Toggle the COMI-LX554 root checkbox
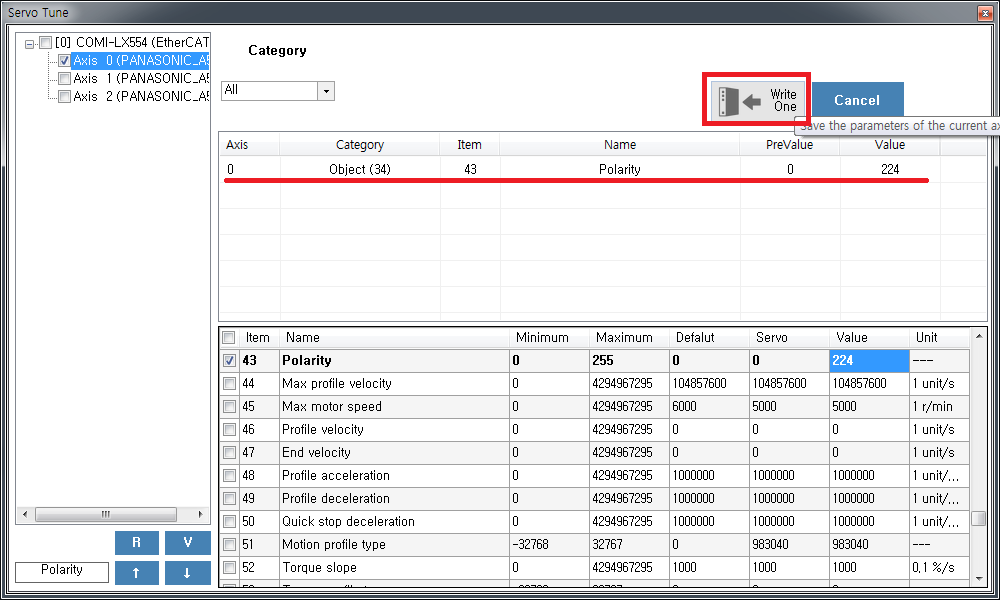 [x=46, y=43]
